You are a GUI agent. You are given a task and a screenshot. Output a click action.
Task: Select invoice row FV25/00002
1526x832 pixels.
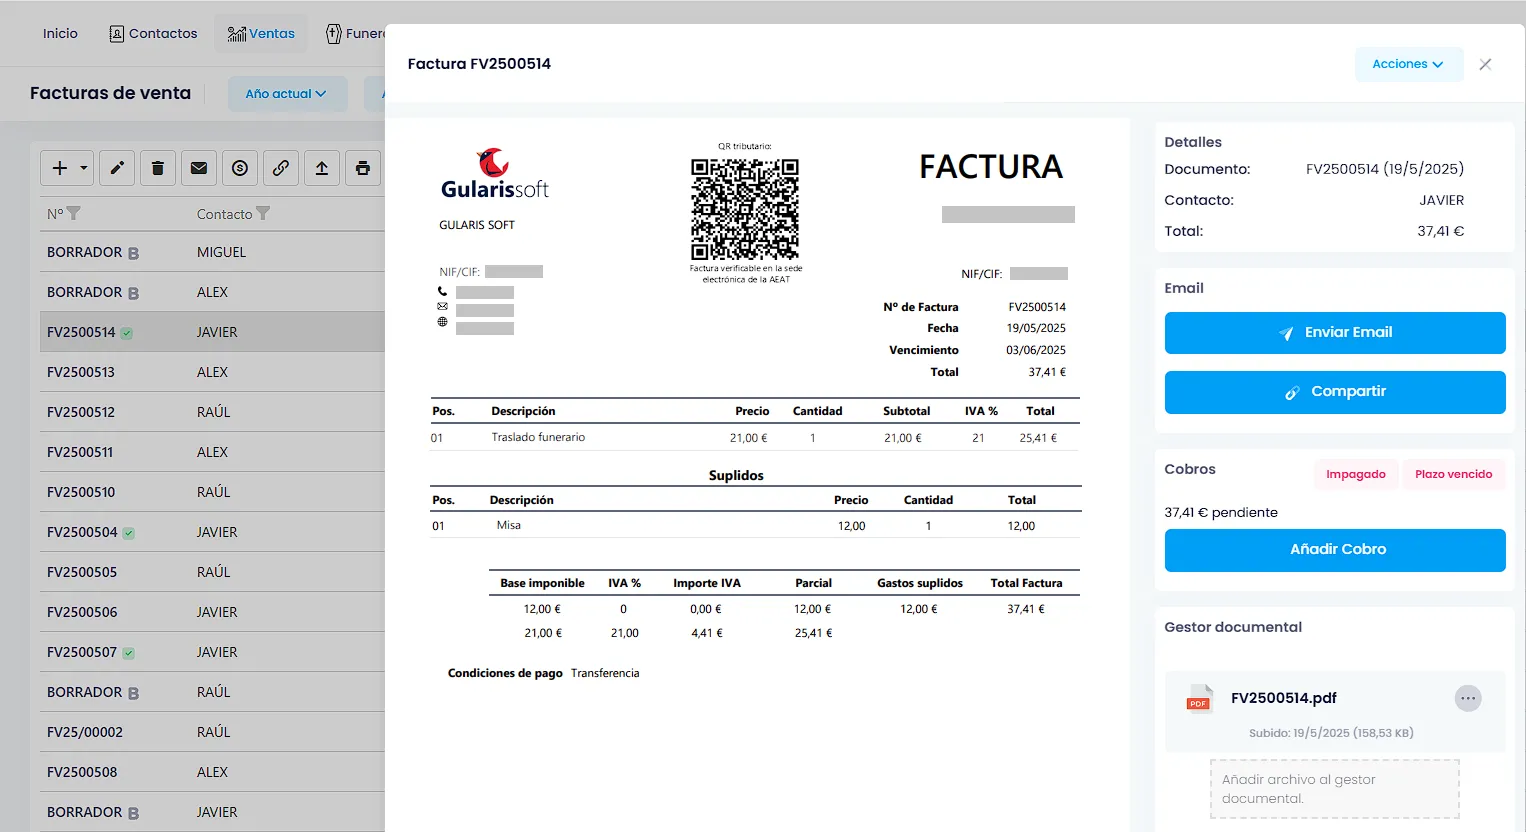pos(212,732)
